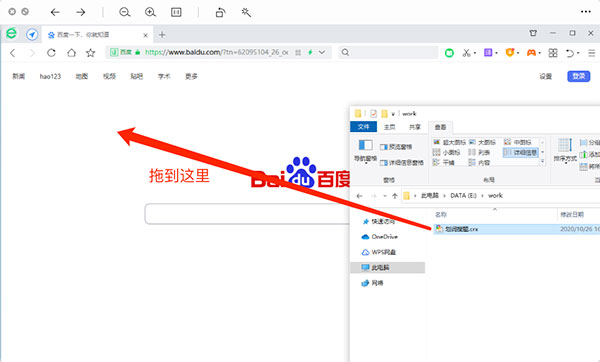The height and width of the screenshot is (362, 600).
Task: Choose 中图标 layout
Action: point(518,142)
